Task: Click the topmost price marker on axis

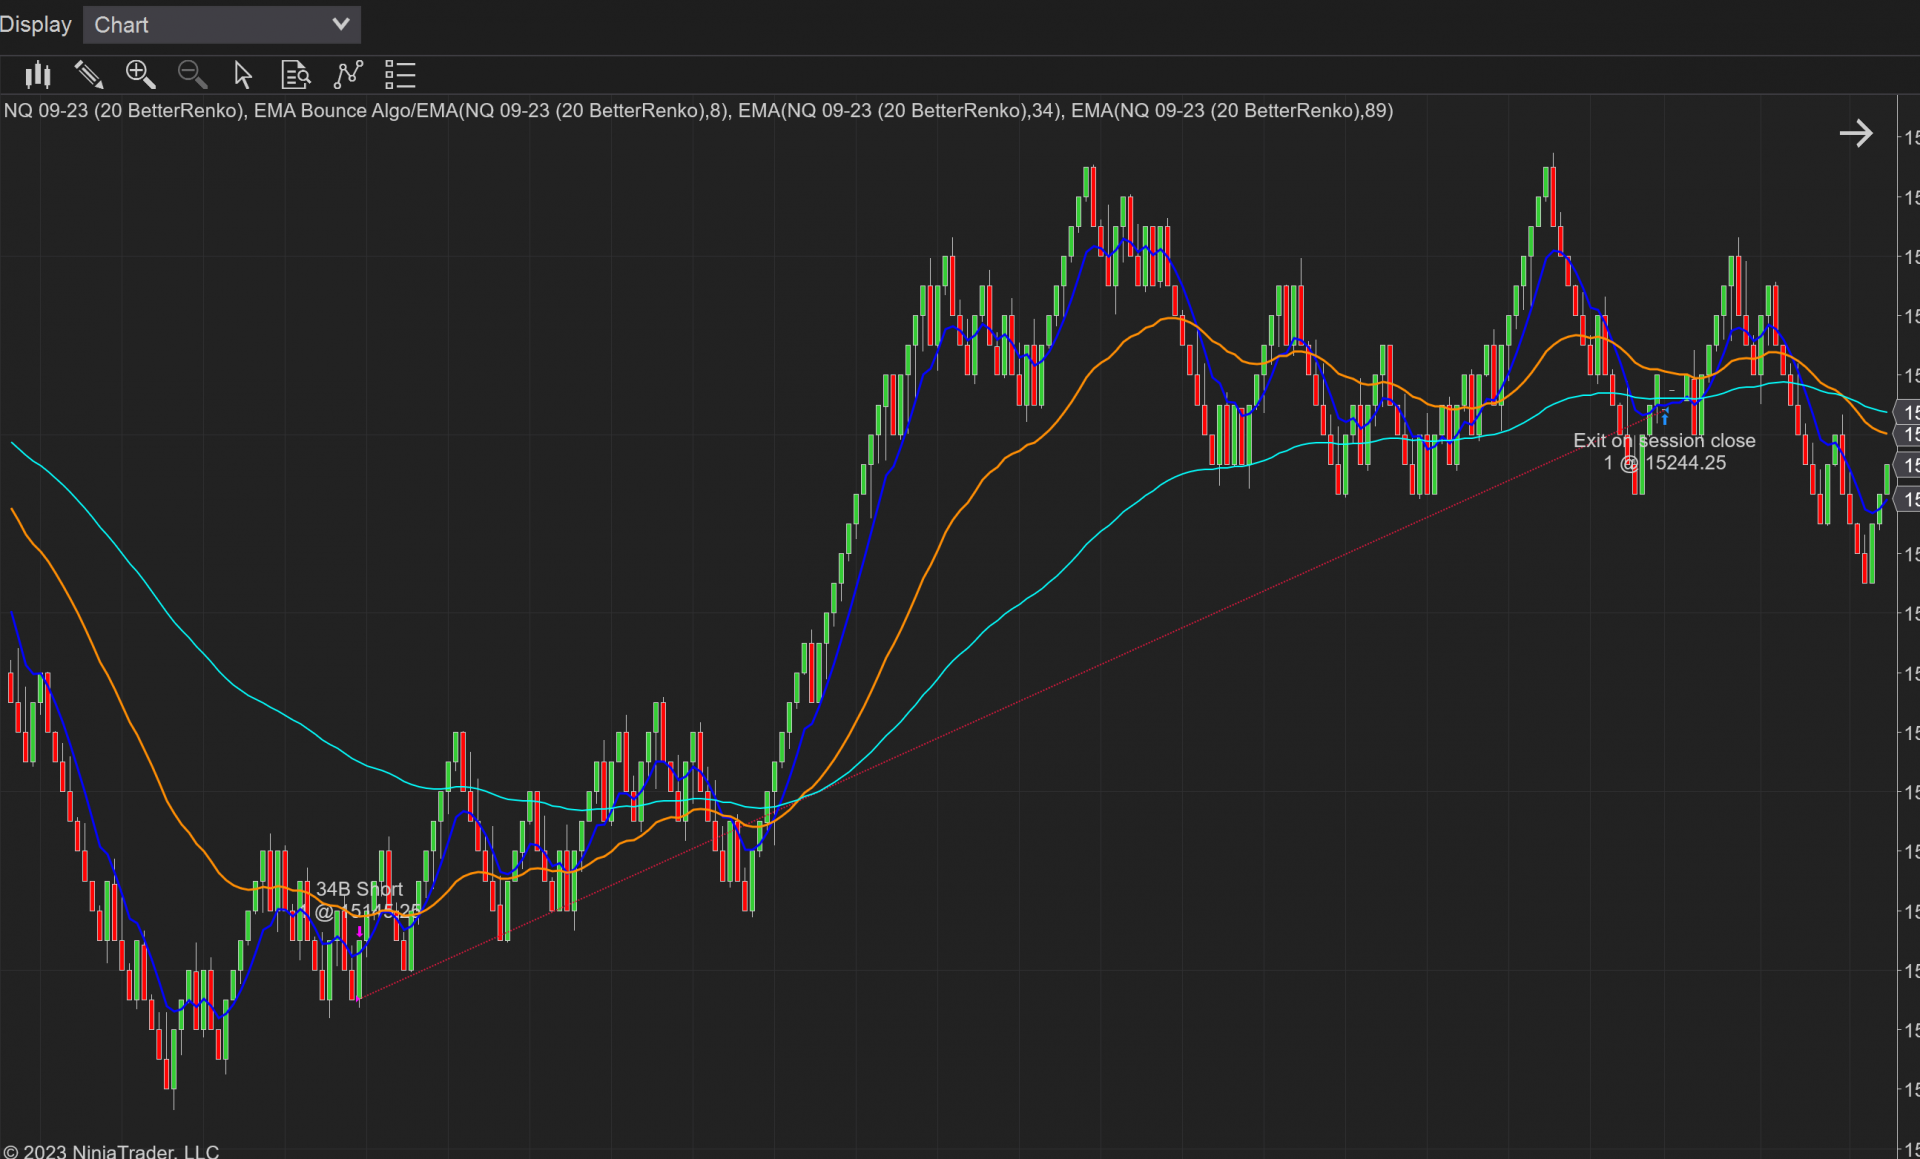Action: point(1908,412)
